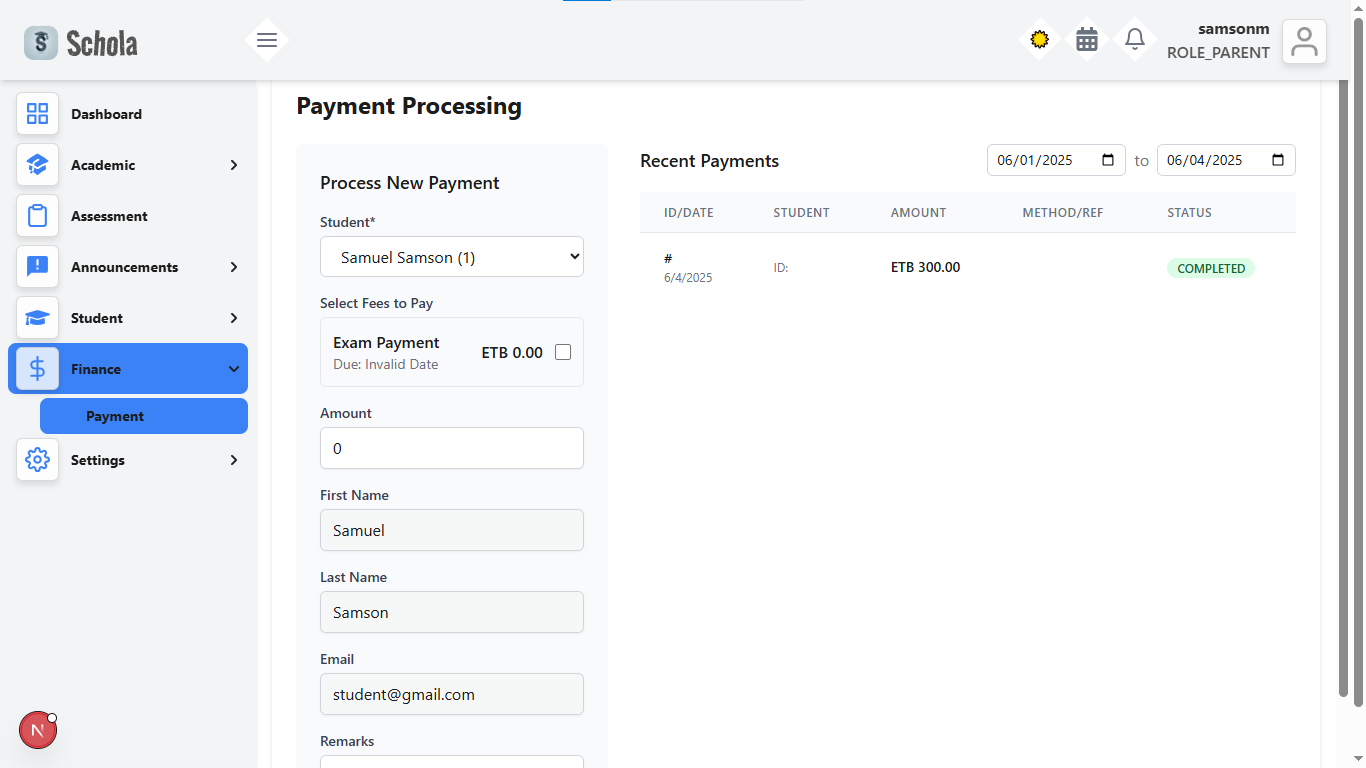Open the user profile icon
Screen dimensions: 1366x768
click(x=1304, y=41)
